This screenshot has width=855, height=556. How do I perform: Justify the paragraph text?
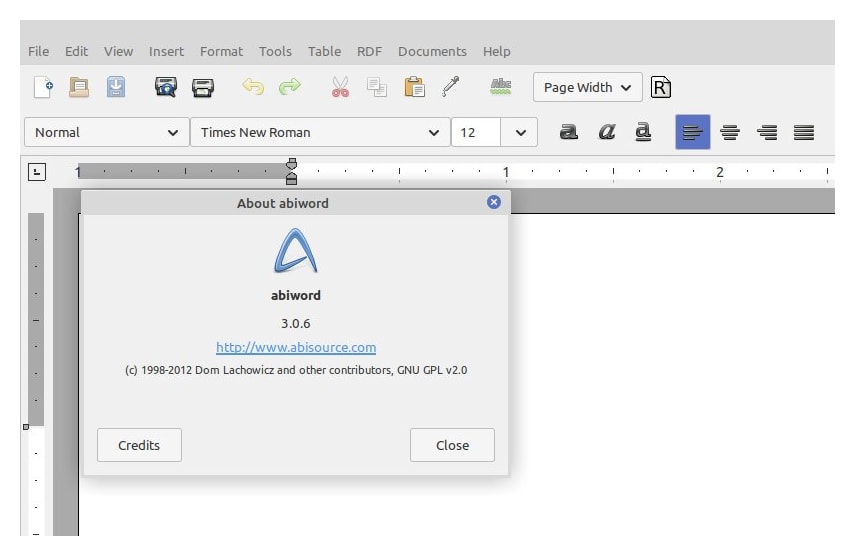pyautogui.click(x=804, y=132)
